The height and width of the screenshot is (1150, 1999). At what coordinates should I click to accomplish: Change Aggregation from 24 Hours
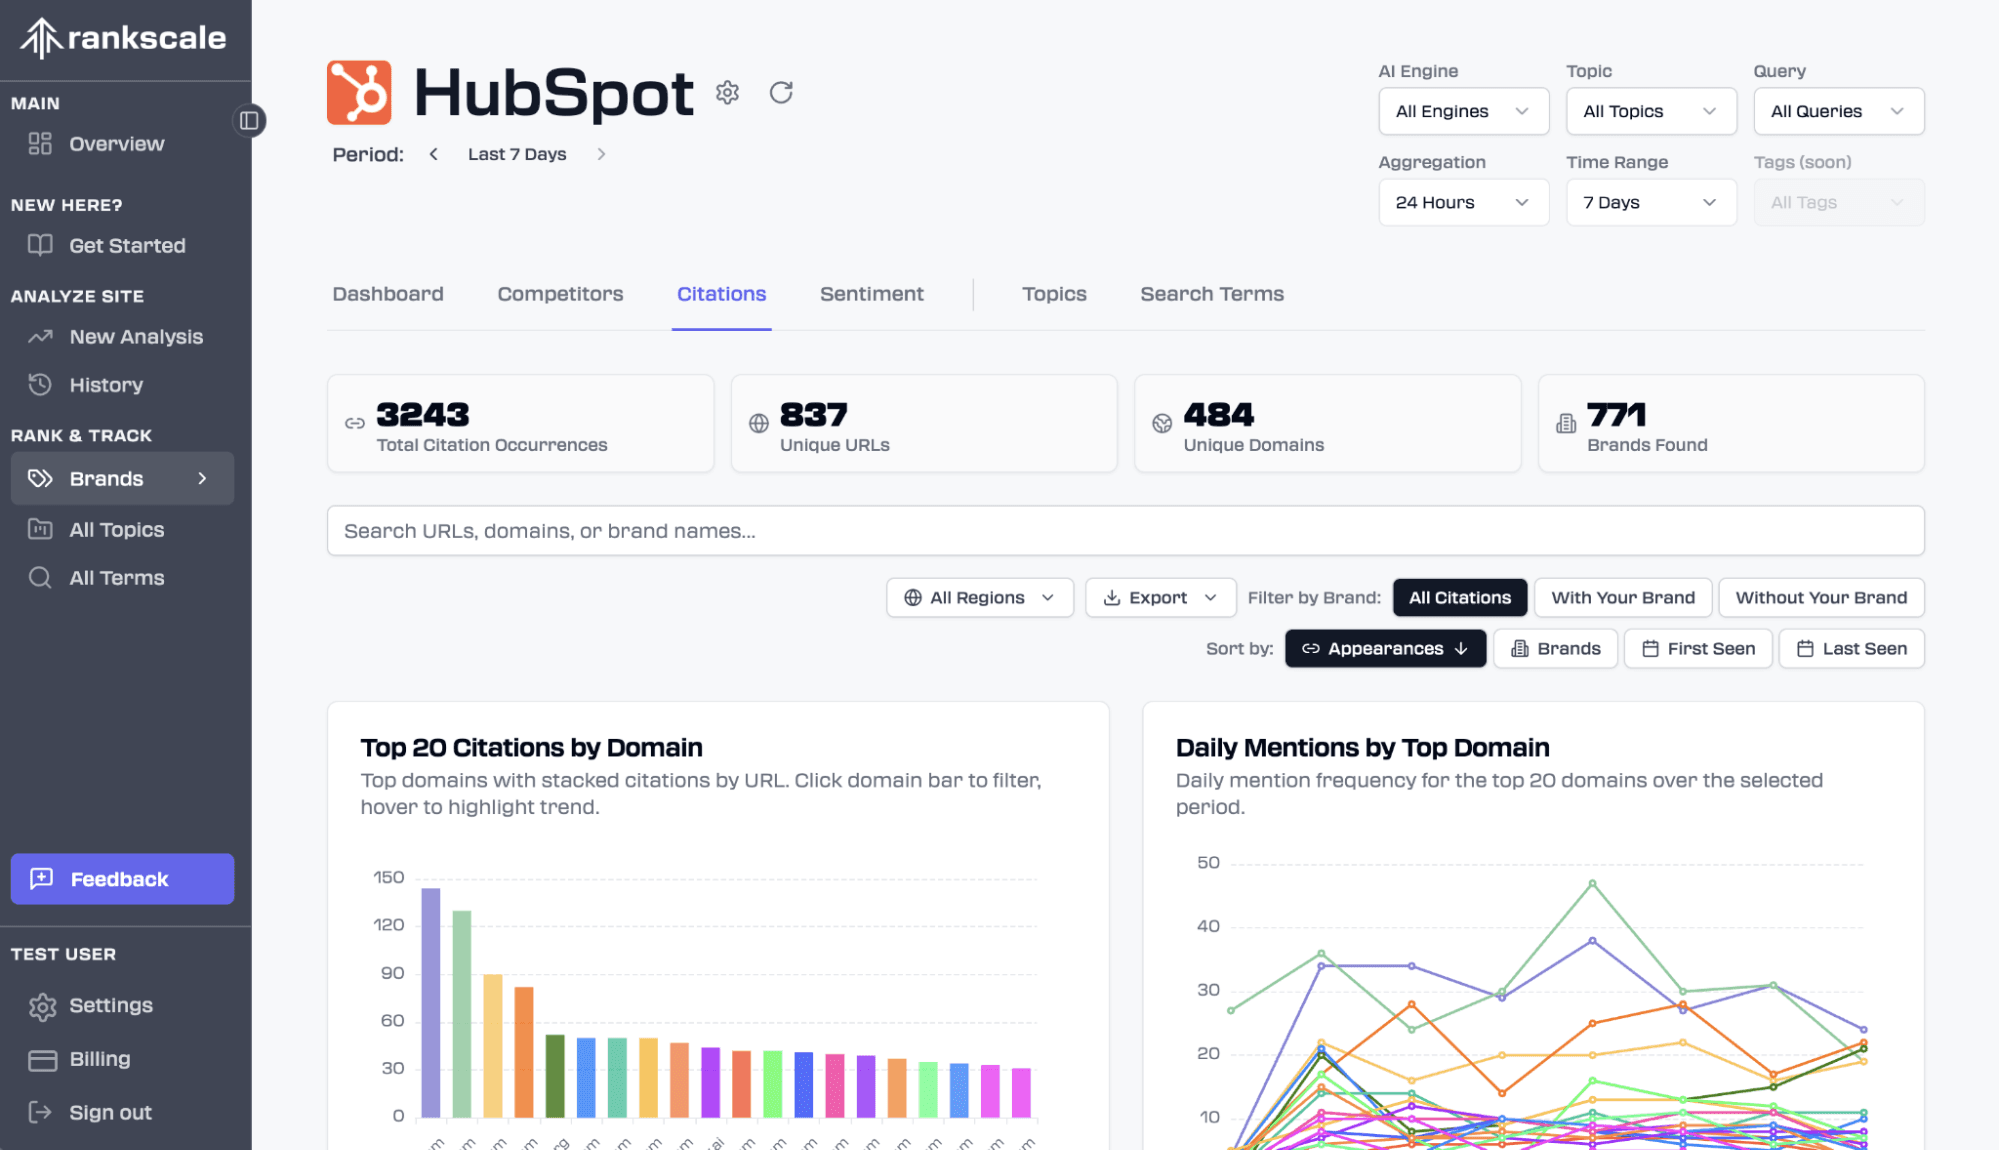[1463, 202]
